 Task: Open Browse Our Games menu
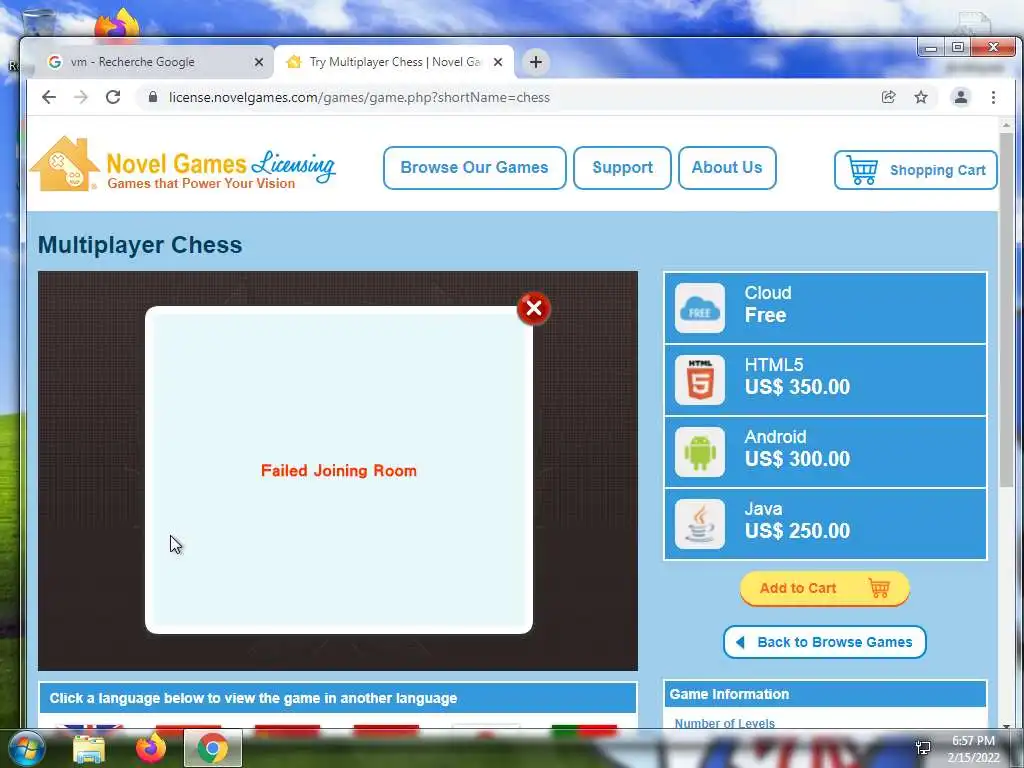coord(474,168)
